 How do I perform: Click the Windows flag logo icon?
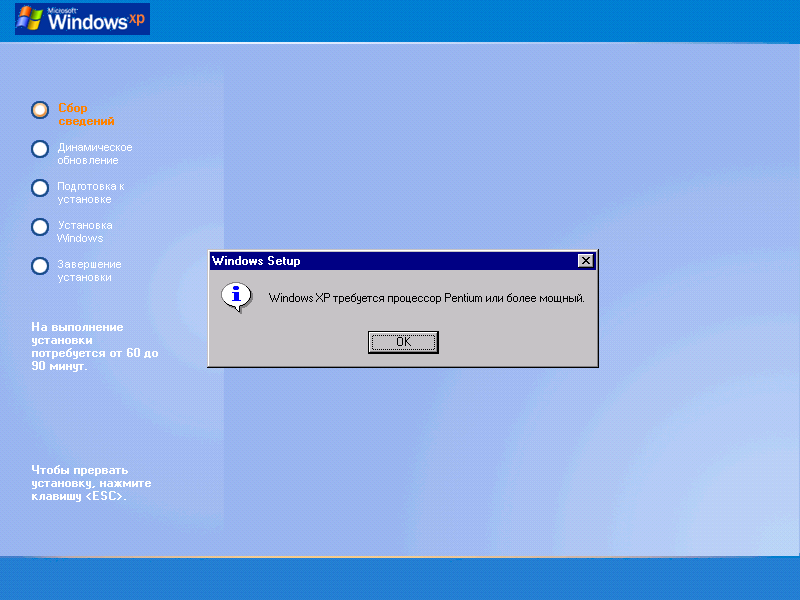[30, 18]
